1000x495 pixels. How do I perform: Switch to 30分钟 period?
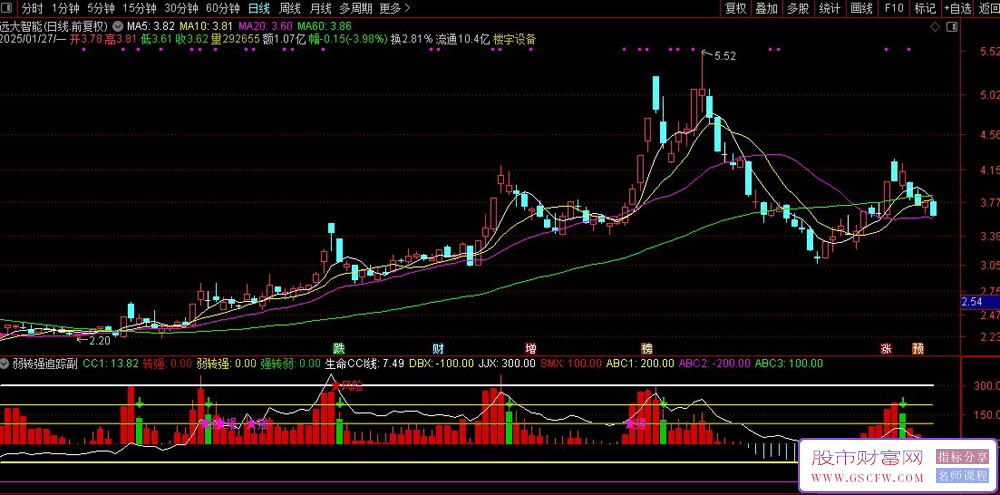pos(181,8)
